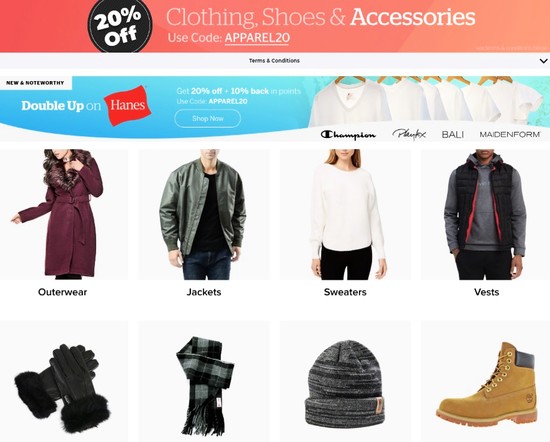Select the Playtex brand logo
Screen dimensions: 550x442
click(409, 134)
